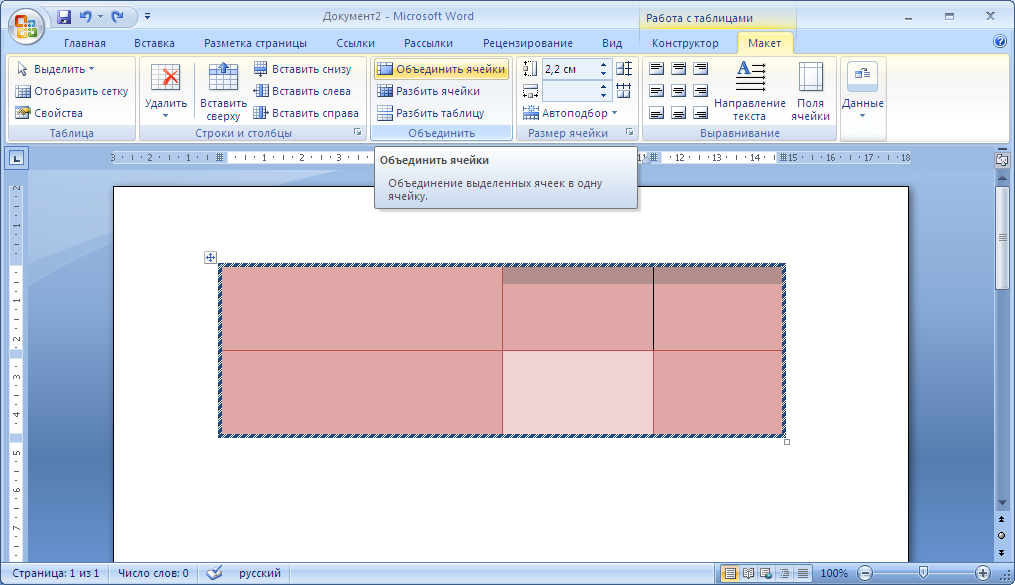Click Объединить ячейки
This screenshot has width=1015, height=585.
click(x=441, y=69)
